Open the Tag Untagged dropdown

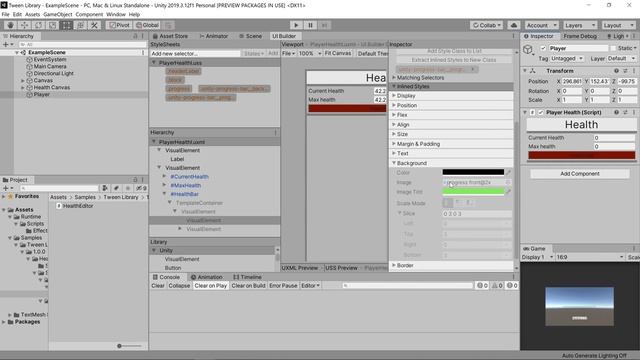pos(567,58)
